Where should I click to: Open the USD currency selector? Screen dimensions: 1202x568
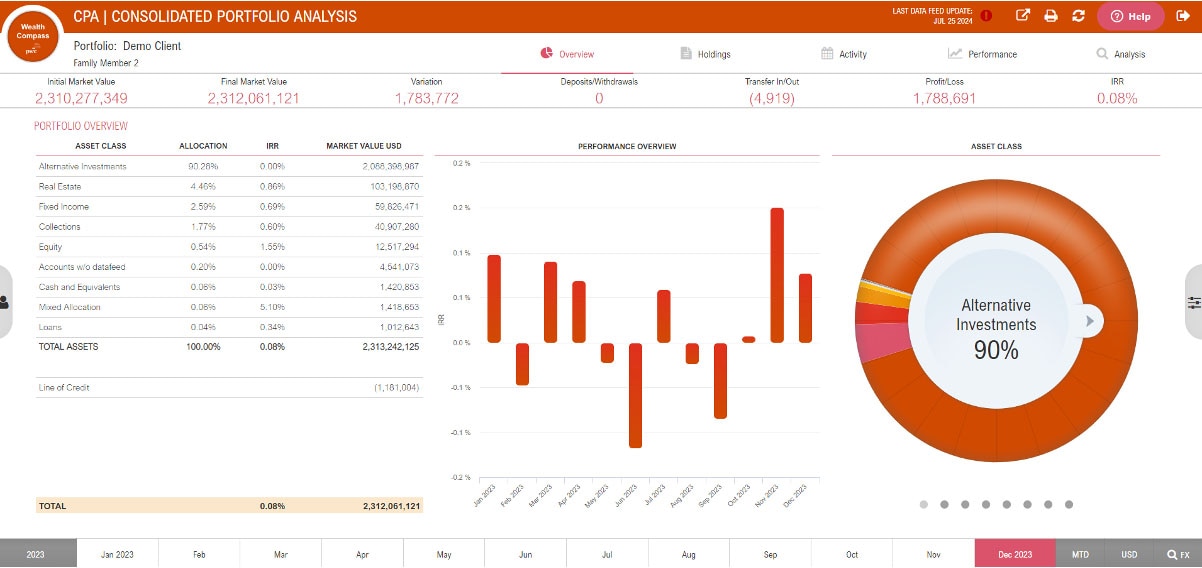1129,554
